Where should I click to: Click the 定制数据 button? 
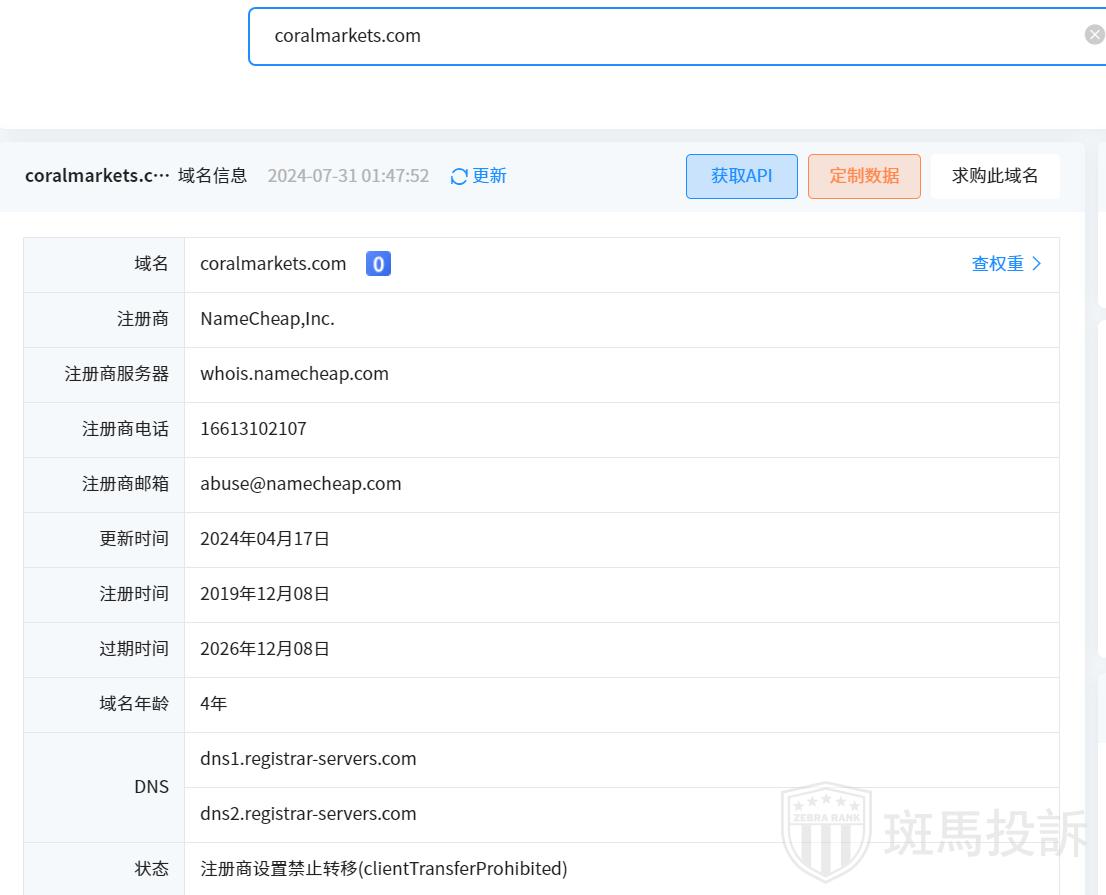(864, 176)
